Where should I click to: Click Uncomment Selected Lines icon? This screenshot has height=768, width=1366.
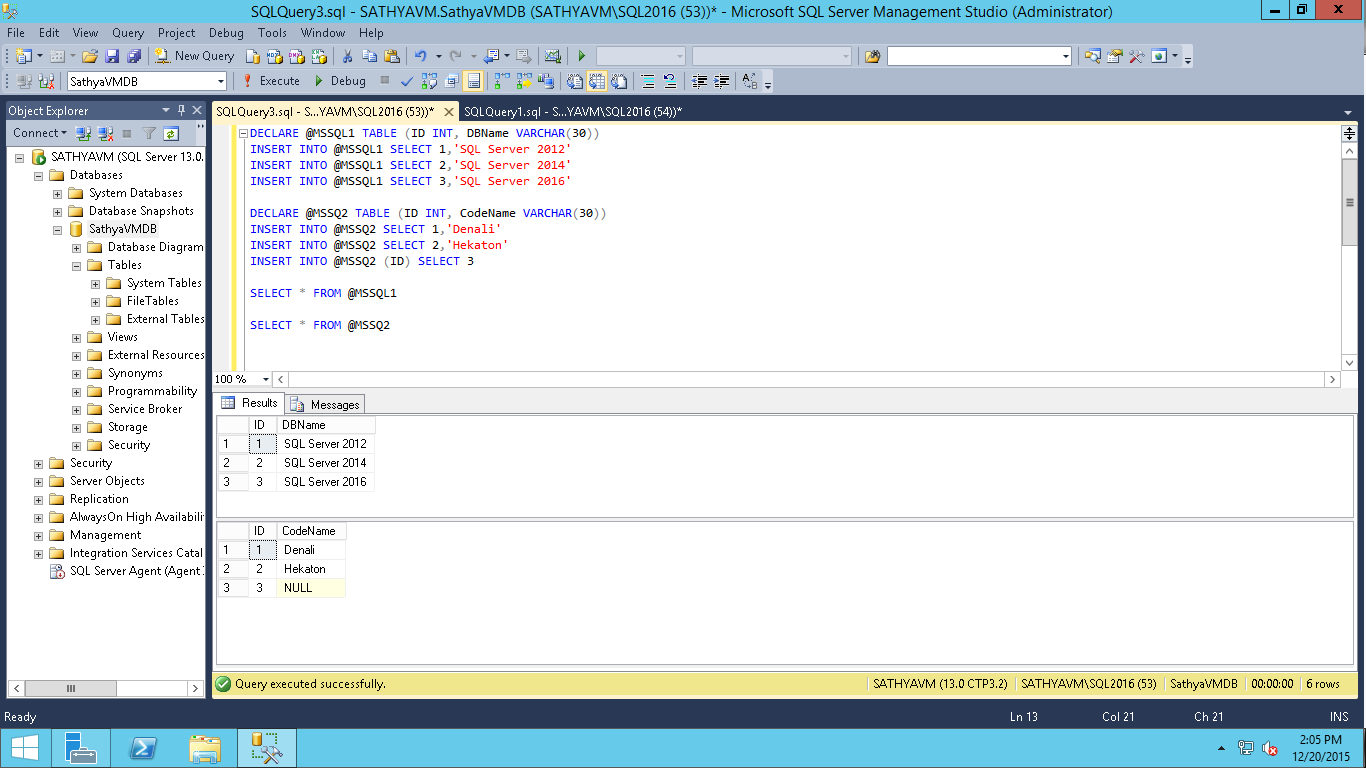pyautogui.click(x=669, y=81)
